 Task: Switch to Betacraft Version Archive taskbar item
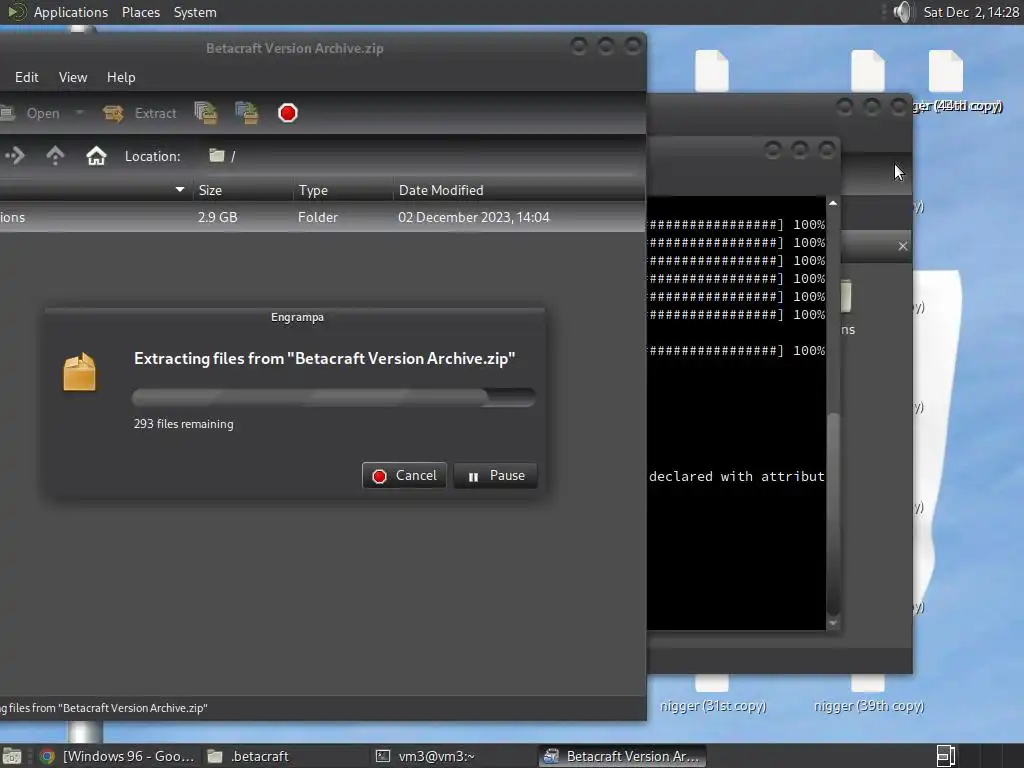click(x=622, y=756)
